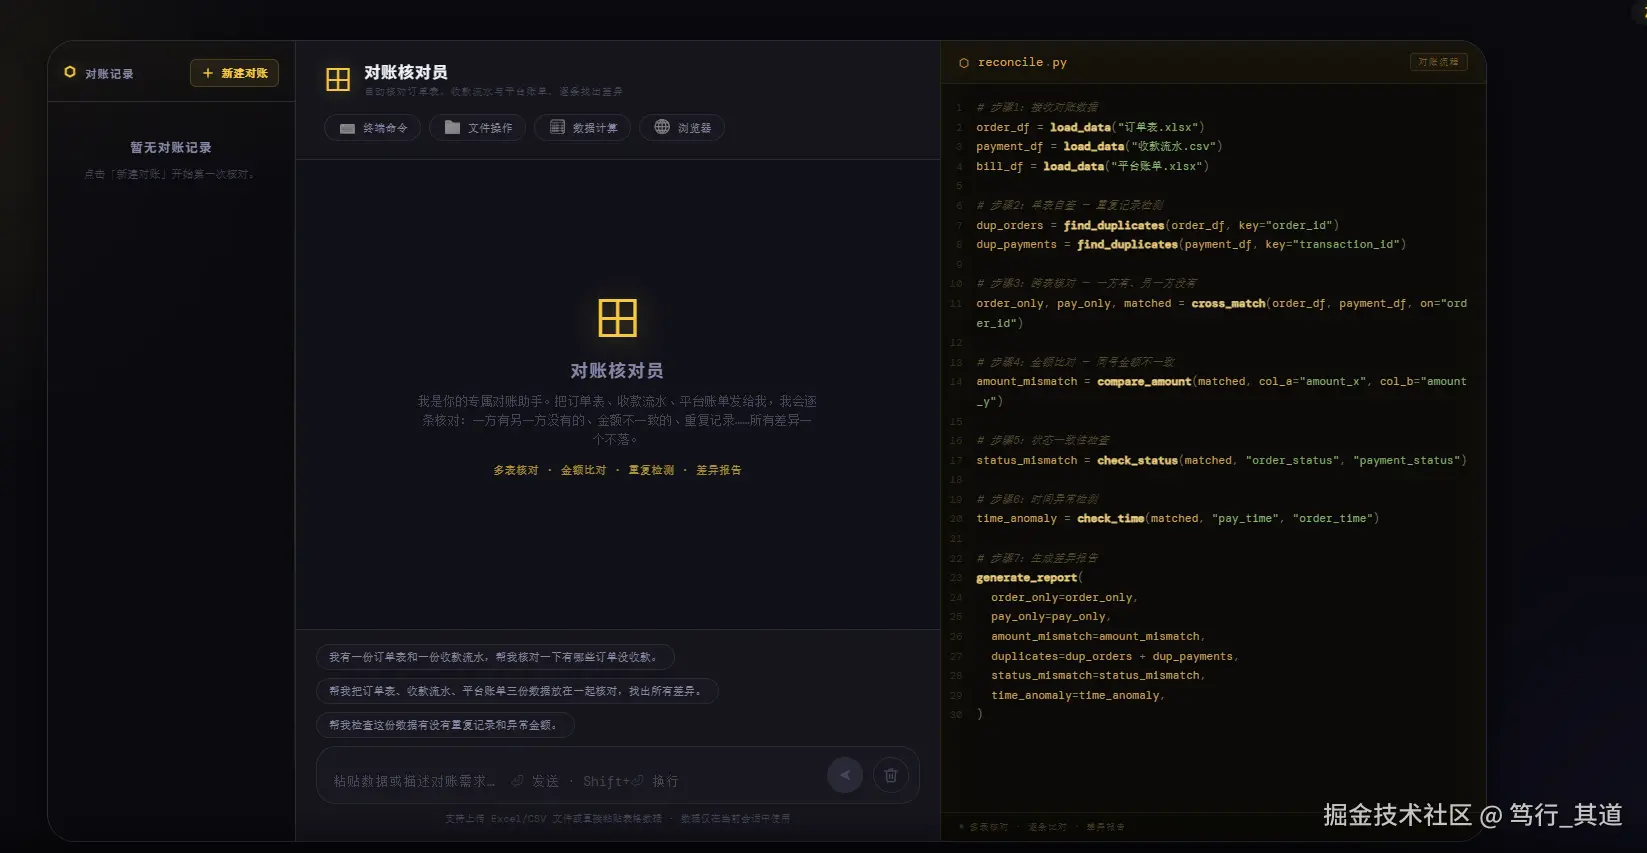1647x853 pixels.
Task: Click the check_time function call
Action: coord(1110,518)
